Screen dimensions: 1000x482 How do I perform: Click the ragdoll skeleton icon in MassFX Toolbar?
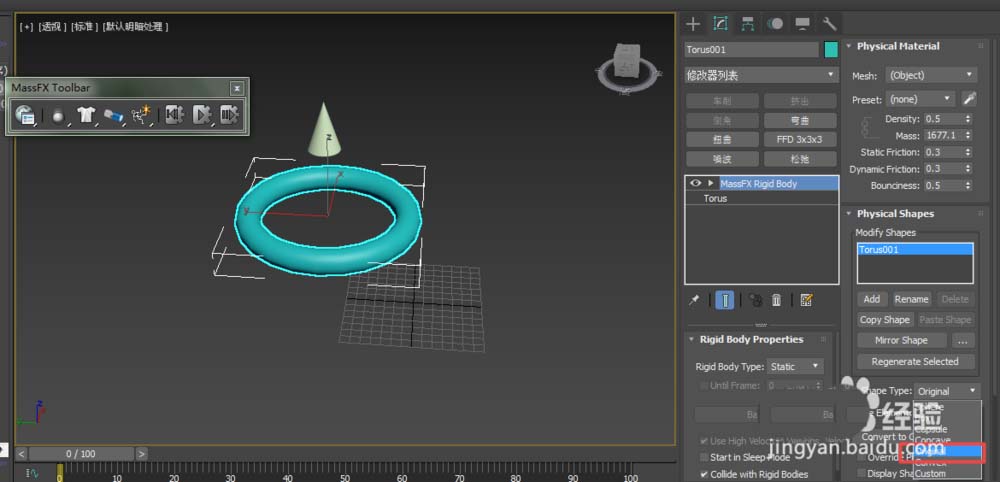point(140,115)
